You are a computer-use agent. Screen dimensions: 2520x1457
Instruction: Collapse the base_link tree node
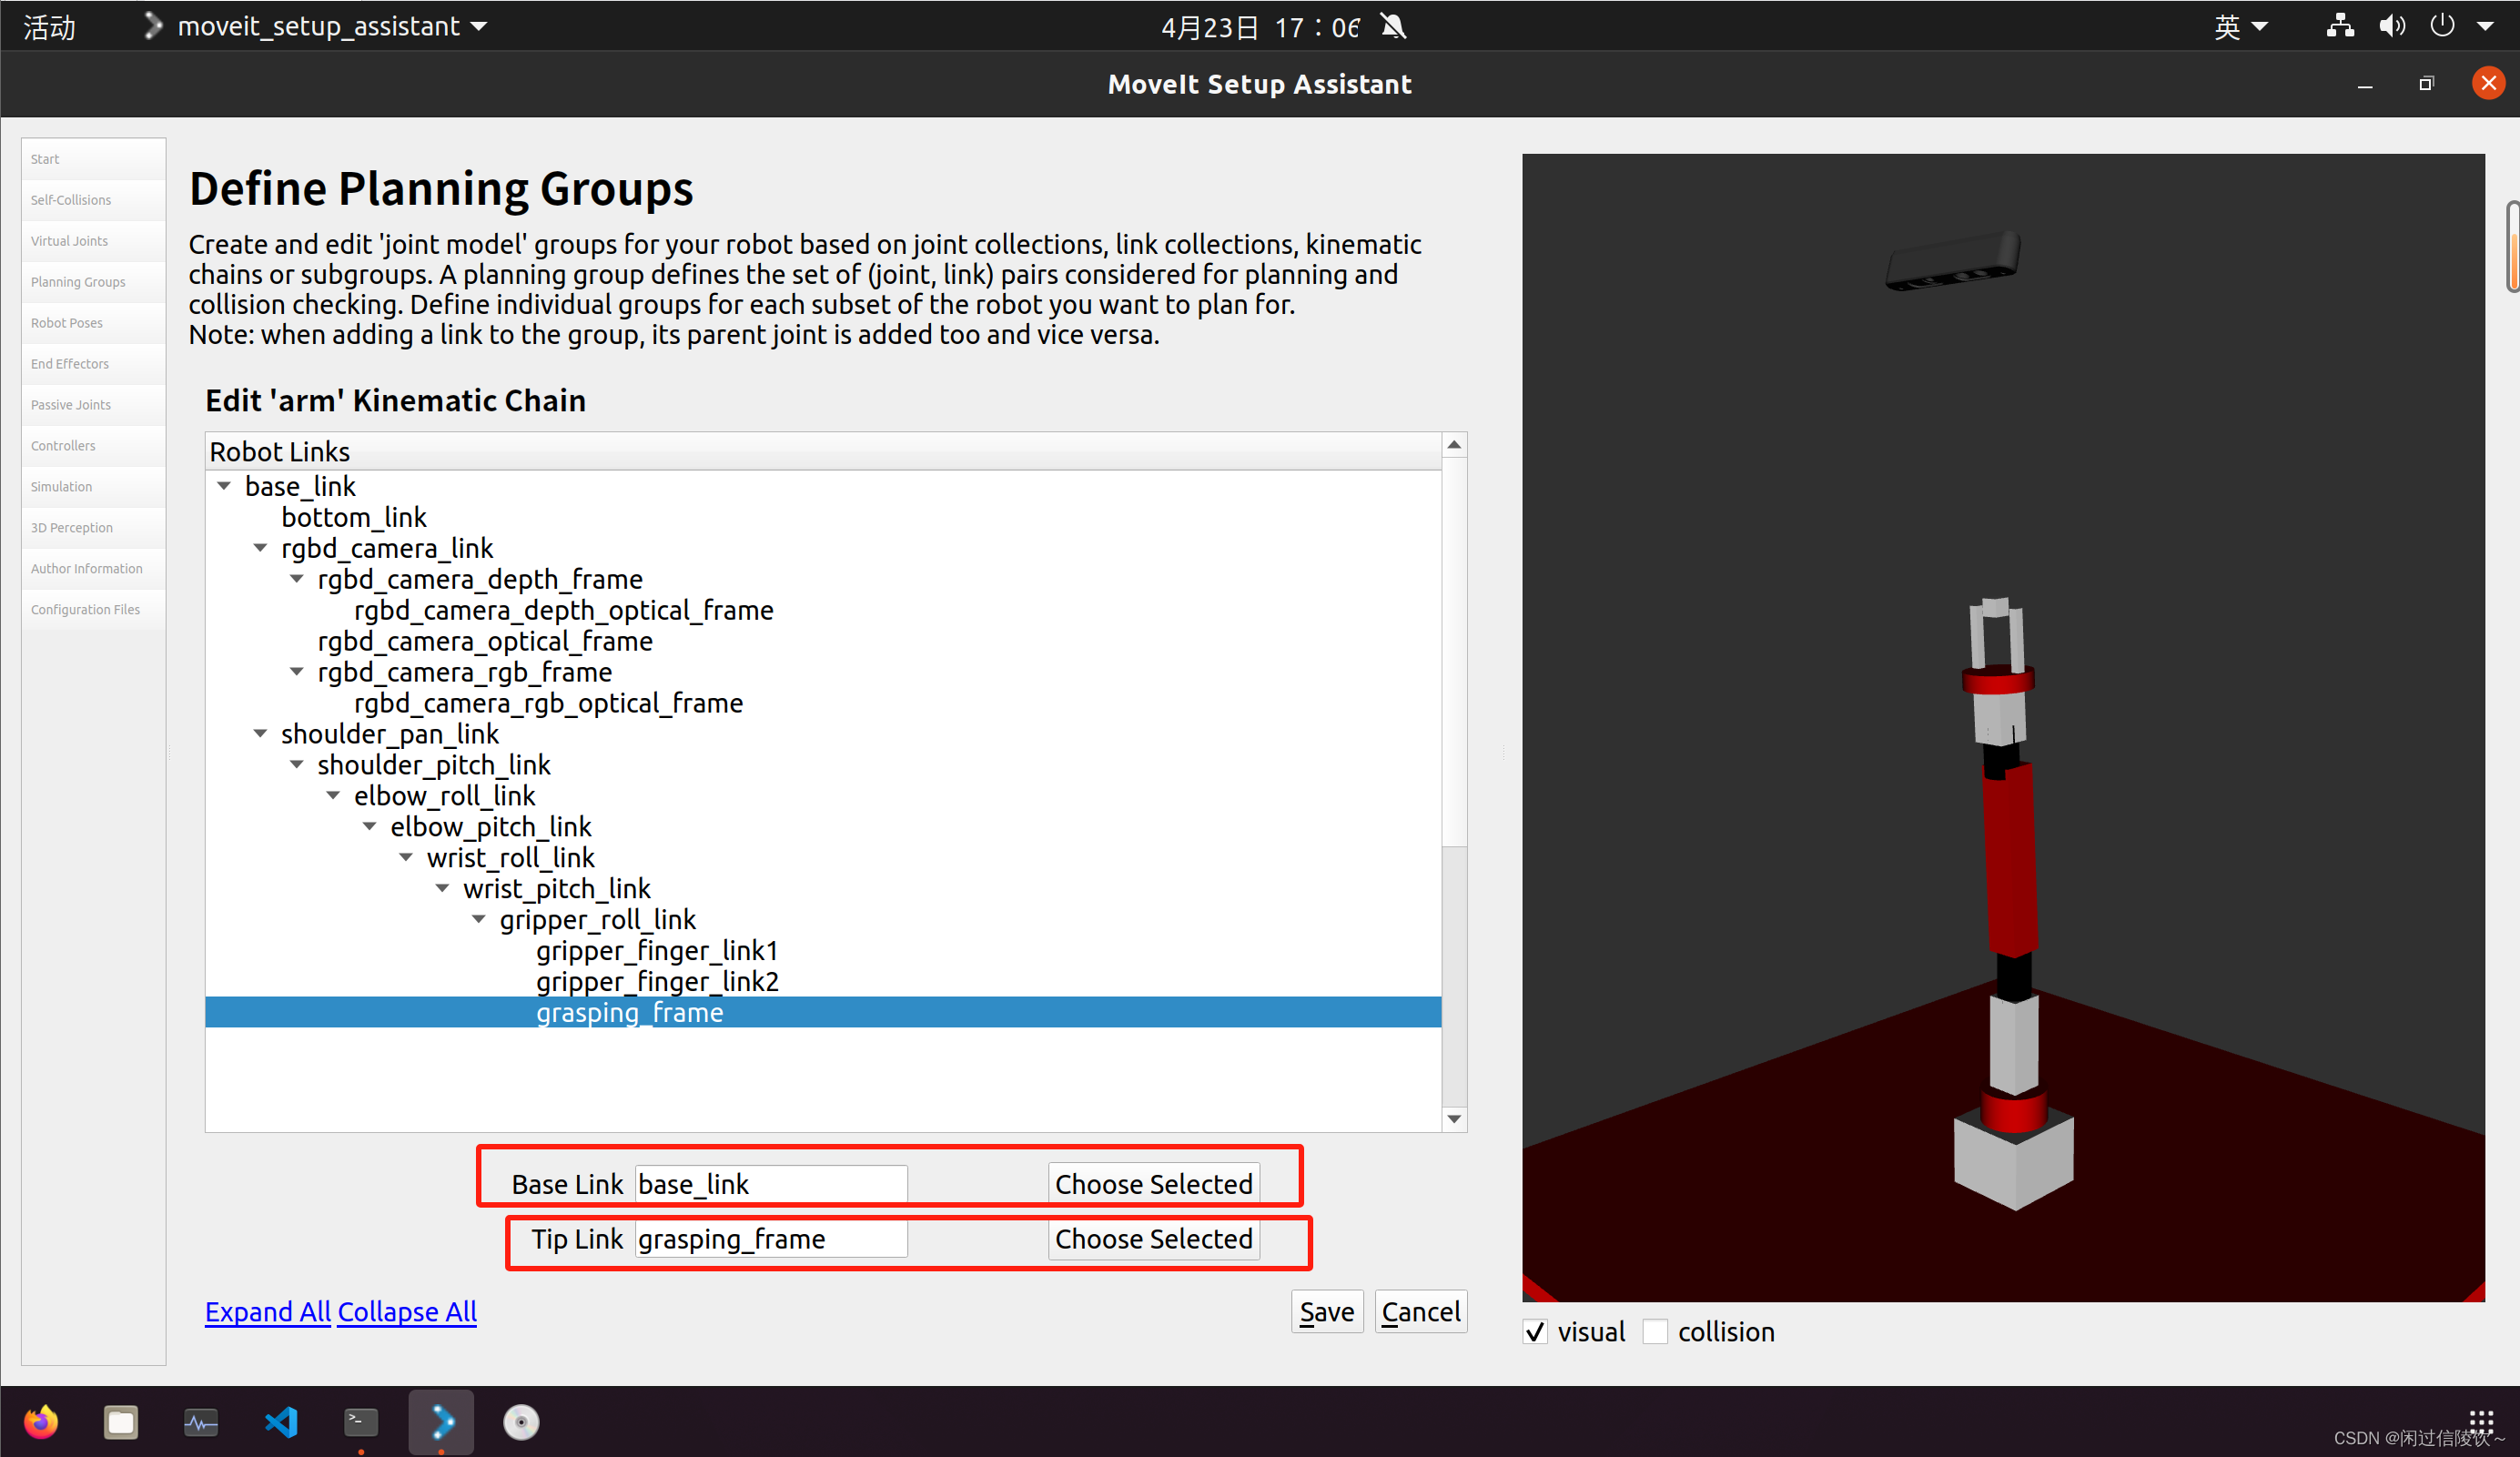pos(224,486)
